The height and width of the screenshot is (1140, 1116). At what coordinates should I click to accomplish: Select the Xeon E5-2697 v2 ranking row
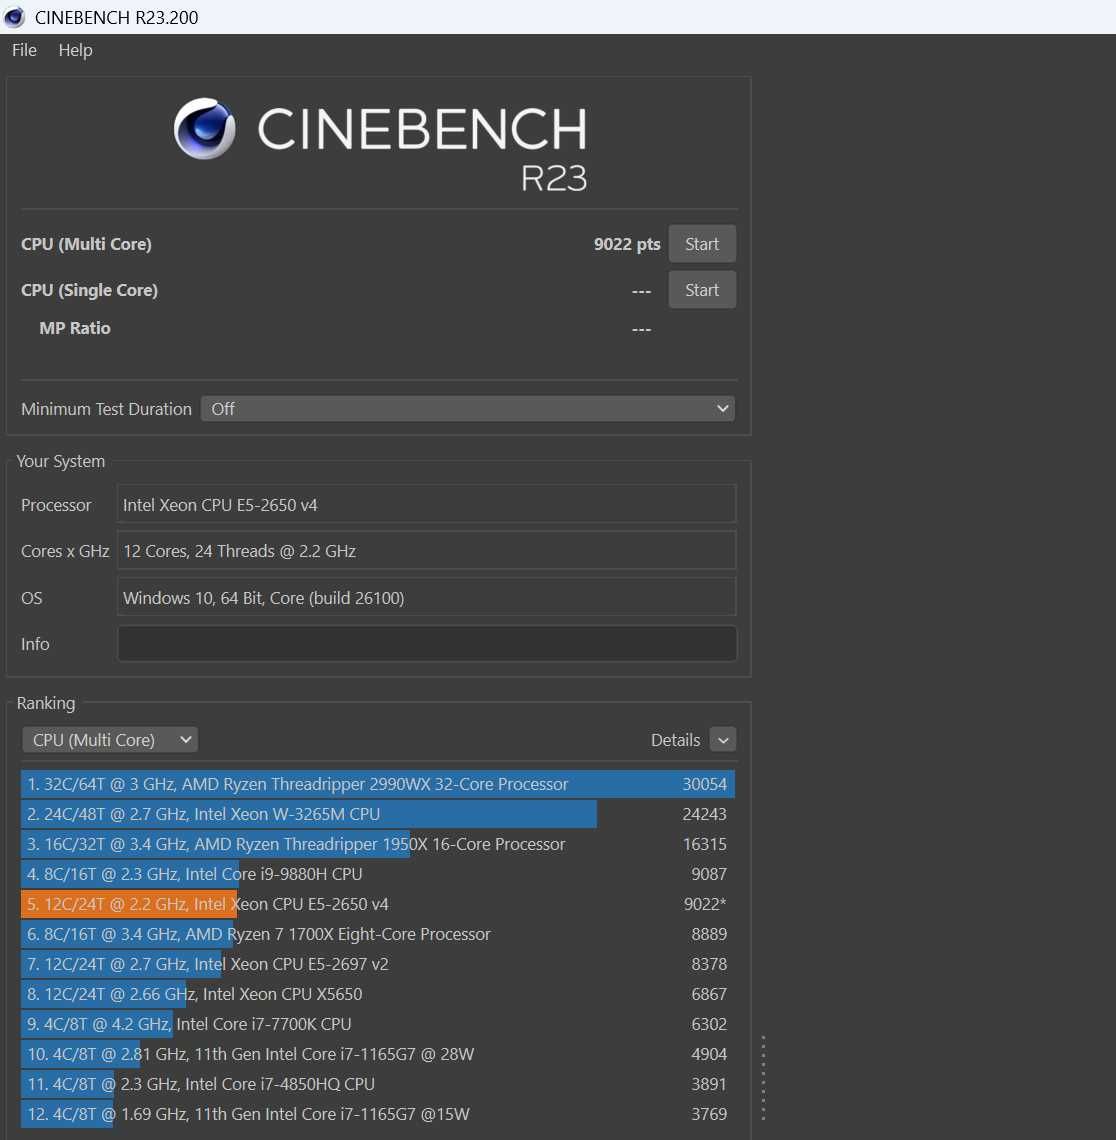coord(377,964)
